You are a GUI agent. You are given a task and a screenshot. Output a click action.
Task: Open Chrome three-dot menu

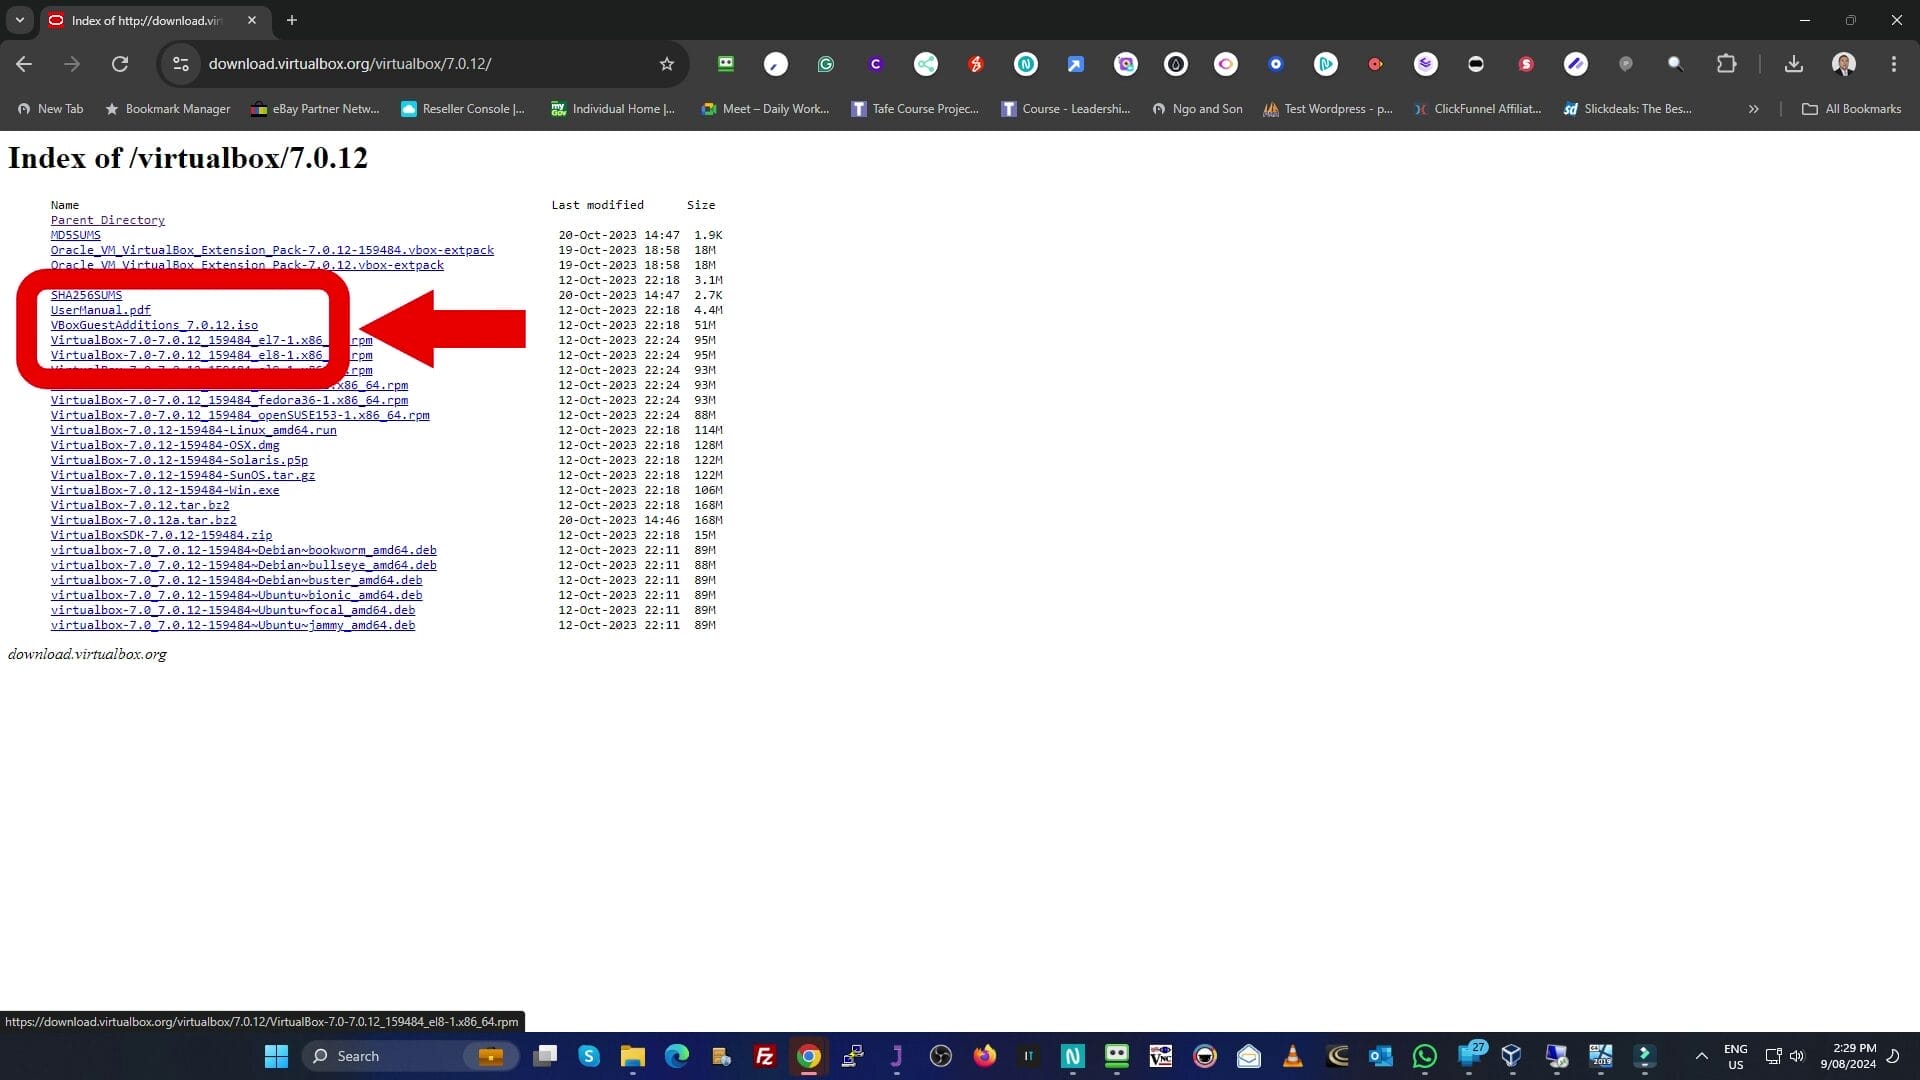1893,64
